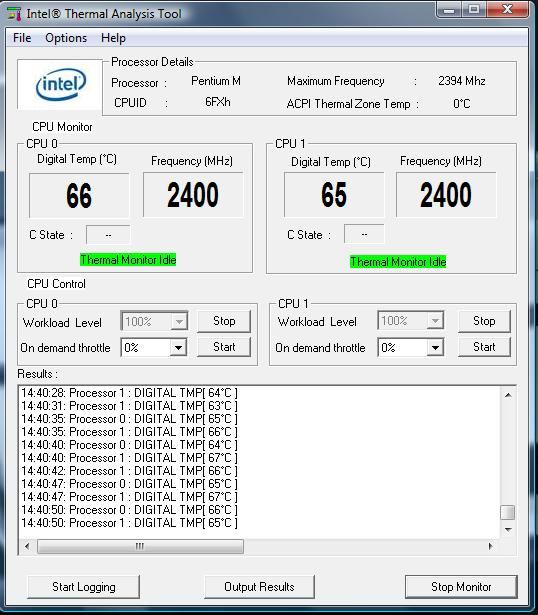Click the CPU 1 Thermal Monitor Idle indicator
This screenshot has width=538, height=615.
(x=398, y=262)
